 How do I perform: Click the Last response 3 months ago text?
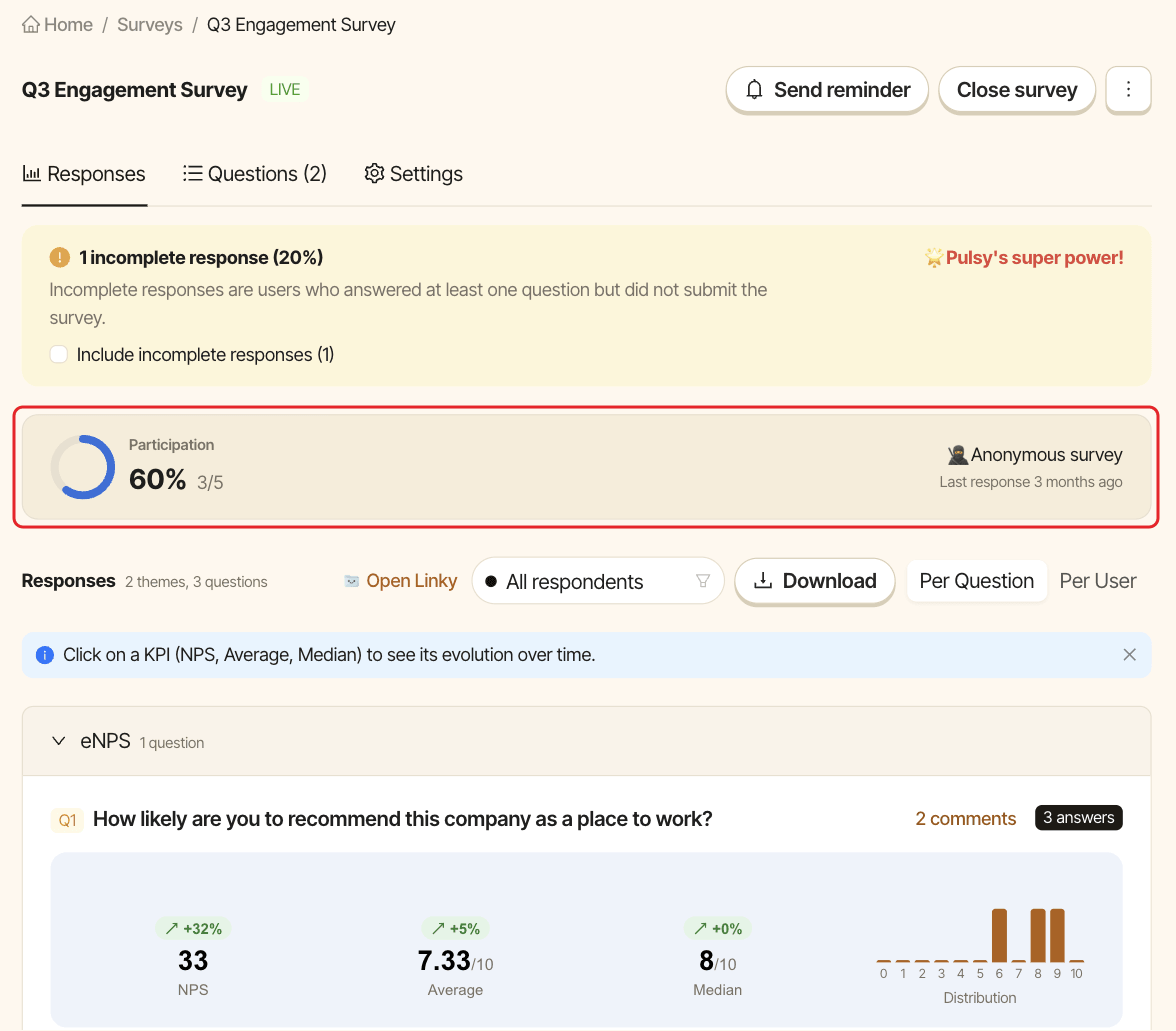[1030, 482]
